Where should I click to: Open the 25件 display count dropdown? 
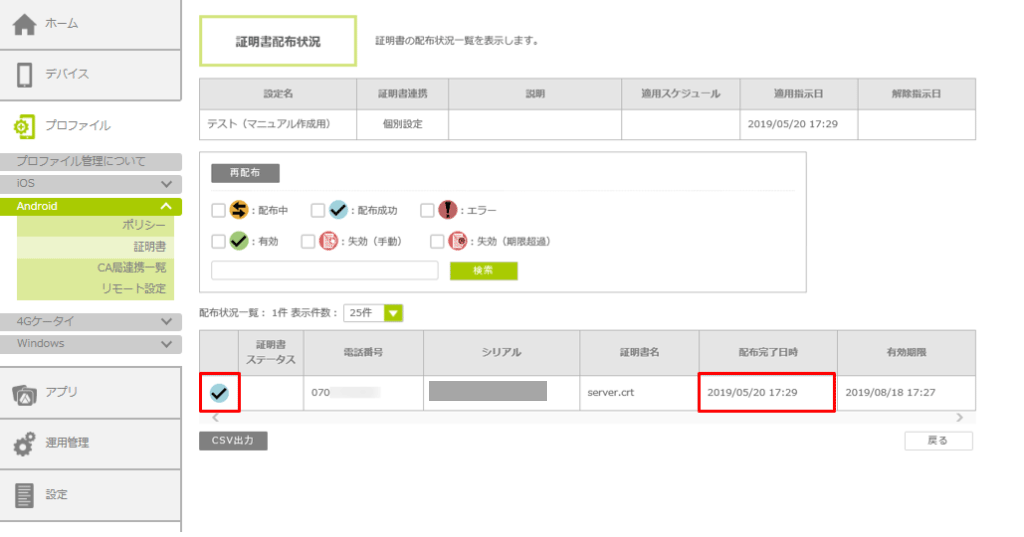point(373,313)
